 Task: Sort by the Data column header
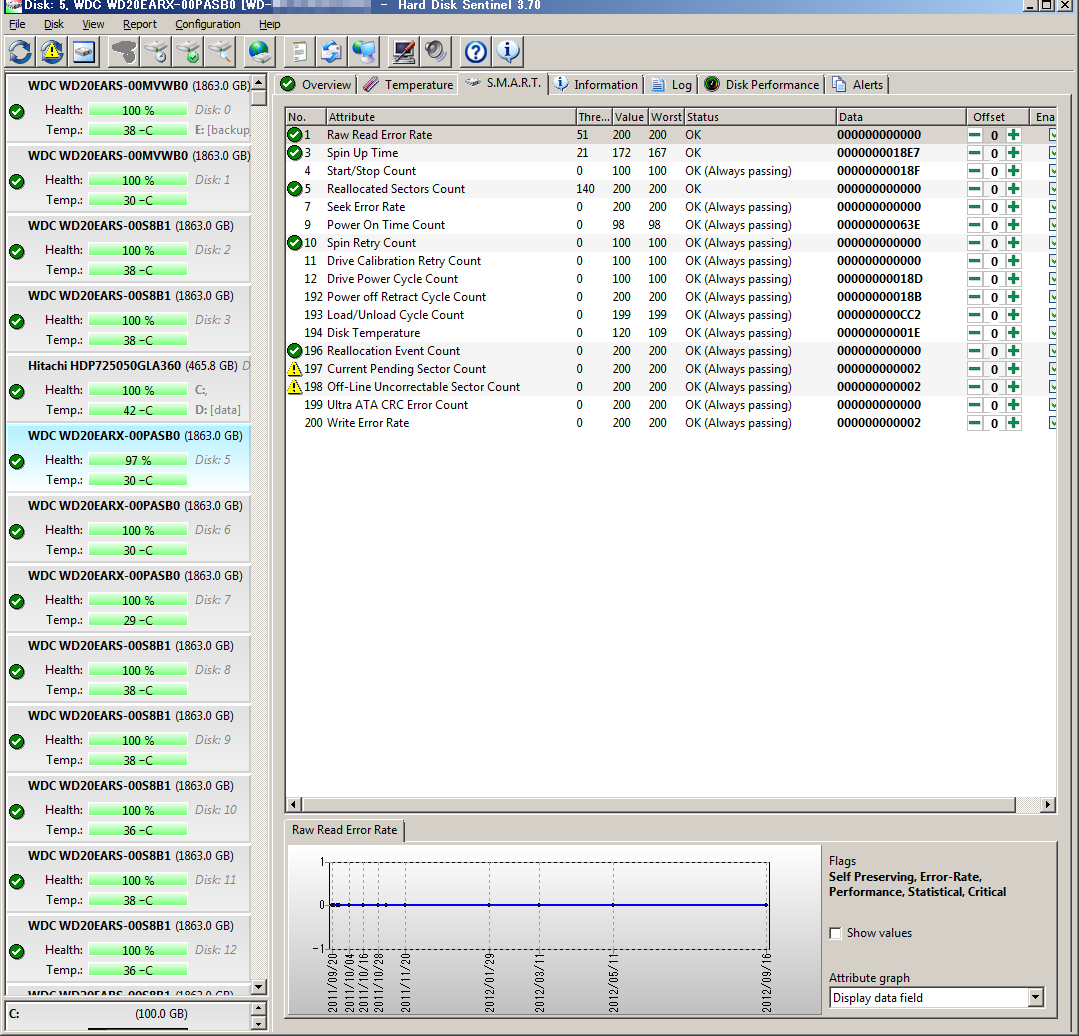pyautogui.click(x=901, y=117)
